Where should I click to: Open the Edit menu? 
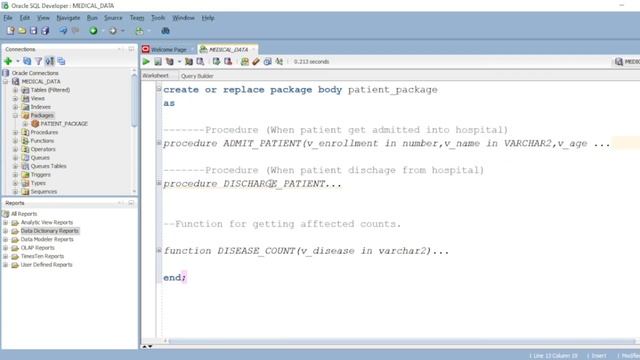[x=25, y=18]
